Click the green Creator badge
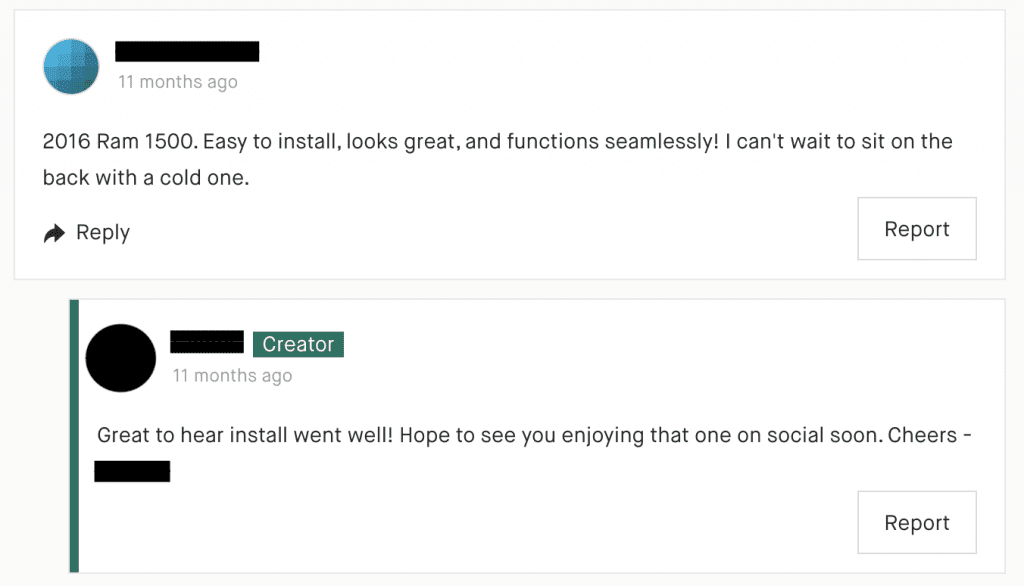The height and width of the screenshot is (586, 1024). click(x=298, y=344)
